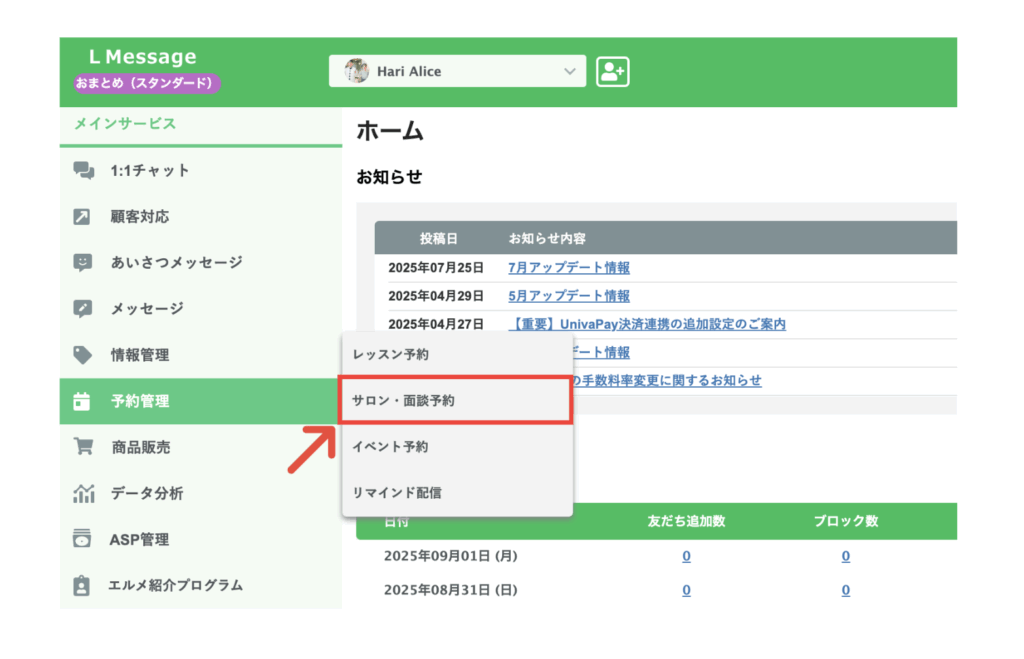Open the Hari Alice account dropdown
1024x659 pixels.
click(457, 71)
